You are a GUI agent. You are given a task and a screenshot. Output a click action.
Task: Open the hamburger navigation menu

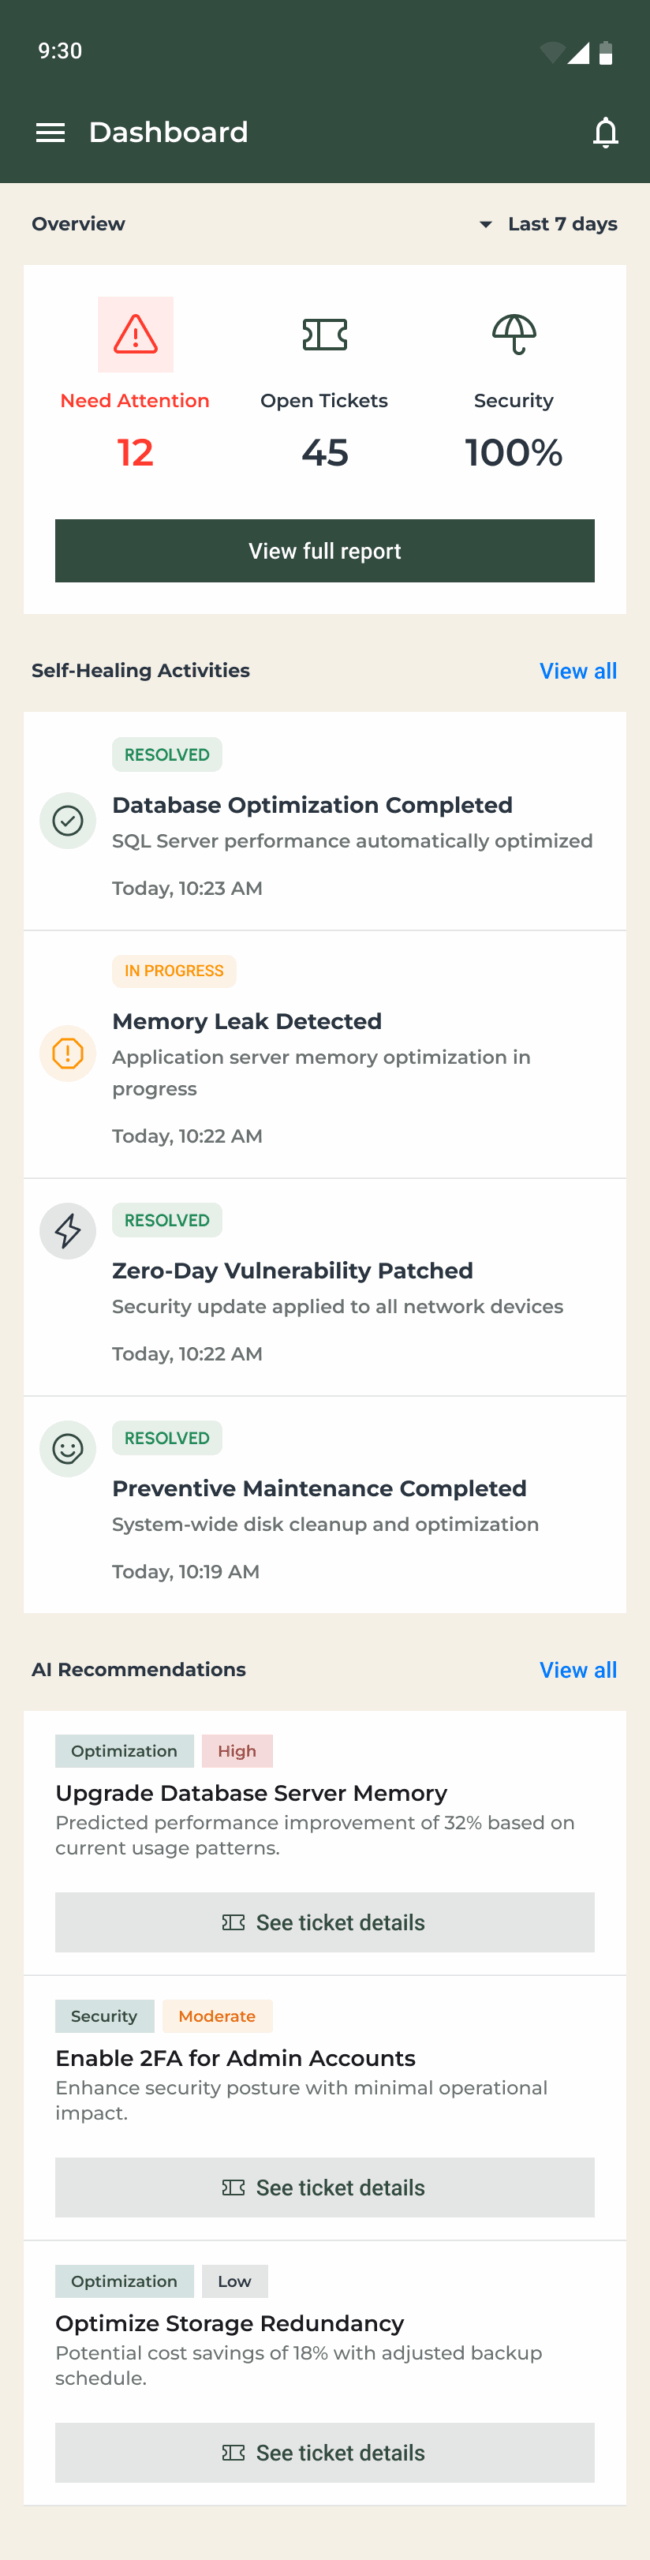coord(50,133)
